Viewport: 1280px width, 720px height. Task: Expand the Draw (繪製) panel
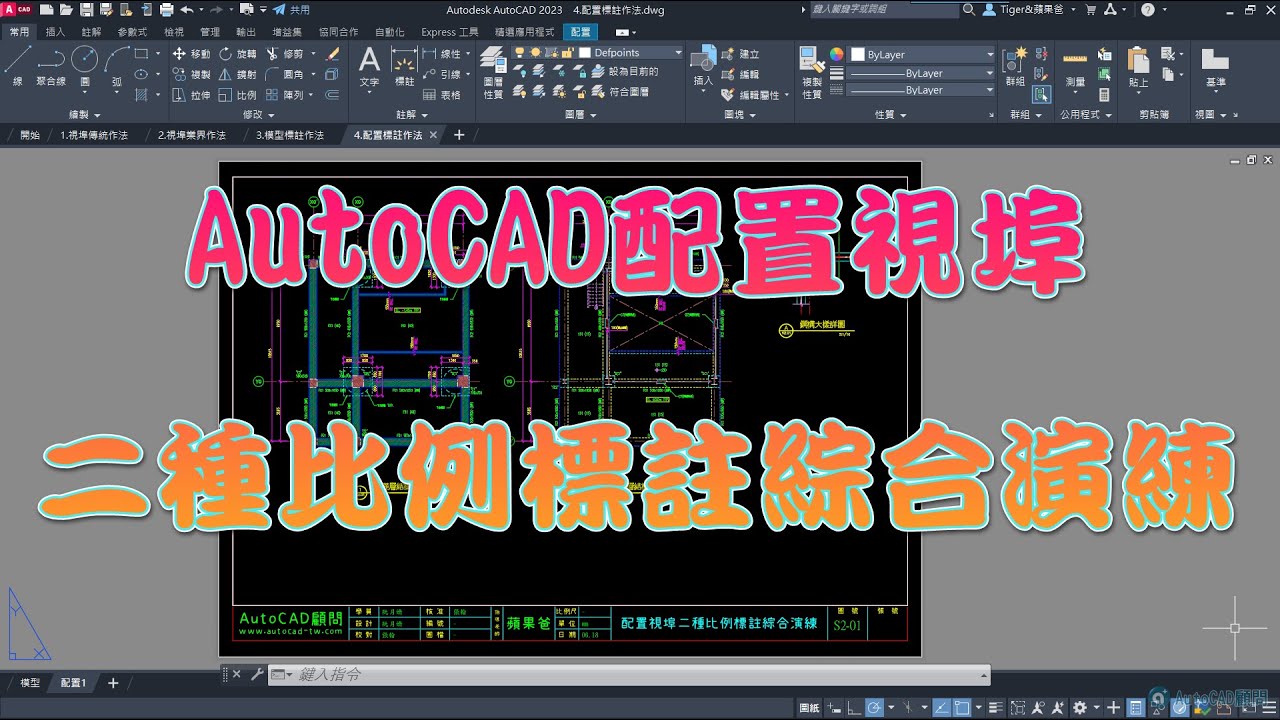coord(83,115)
